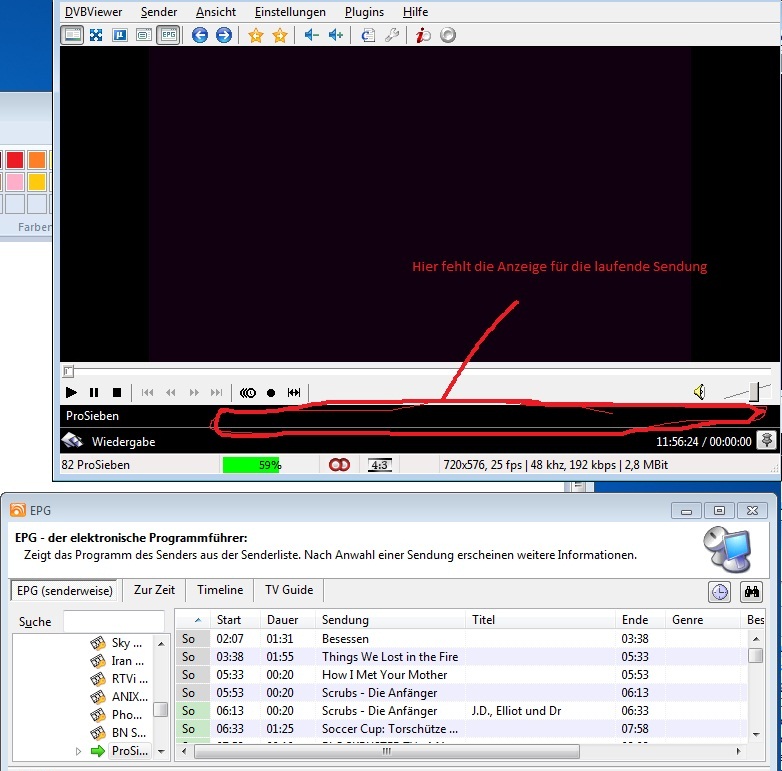Sort EPG list by Start column
The image size is (782, 771).
pyautogui.click(x=229, y=620)
